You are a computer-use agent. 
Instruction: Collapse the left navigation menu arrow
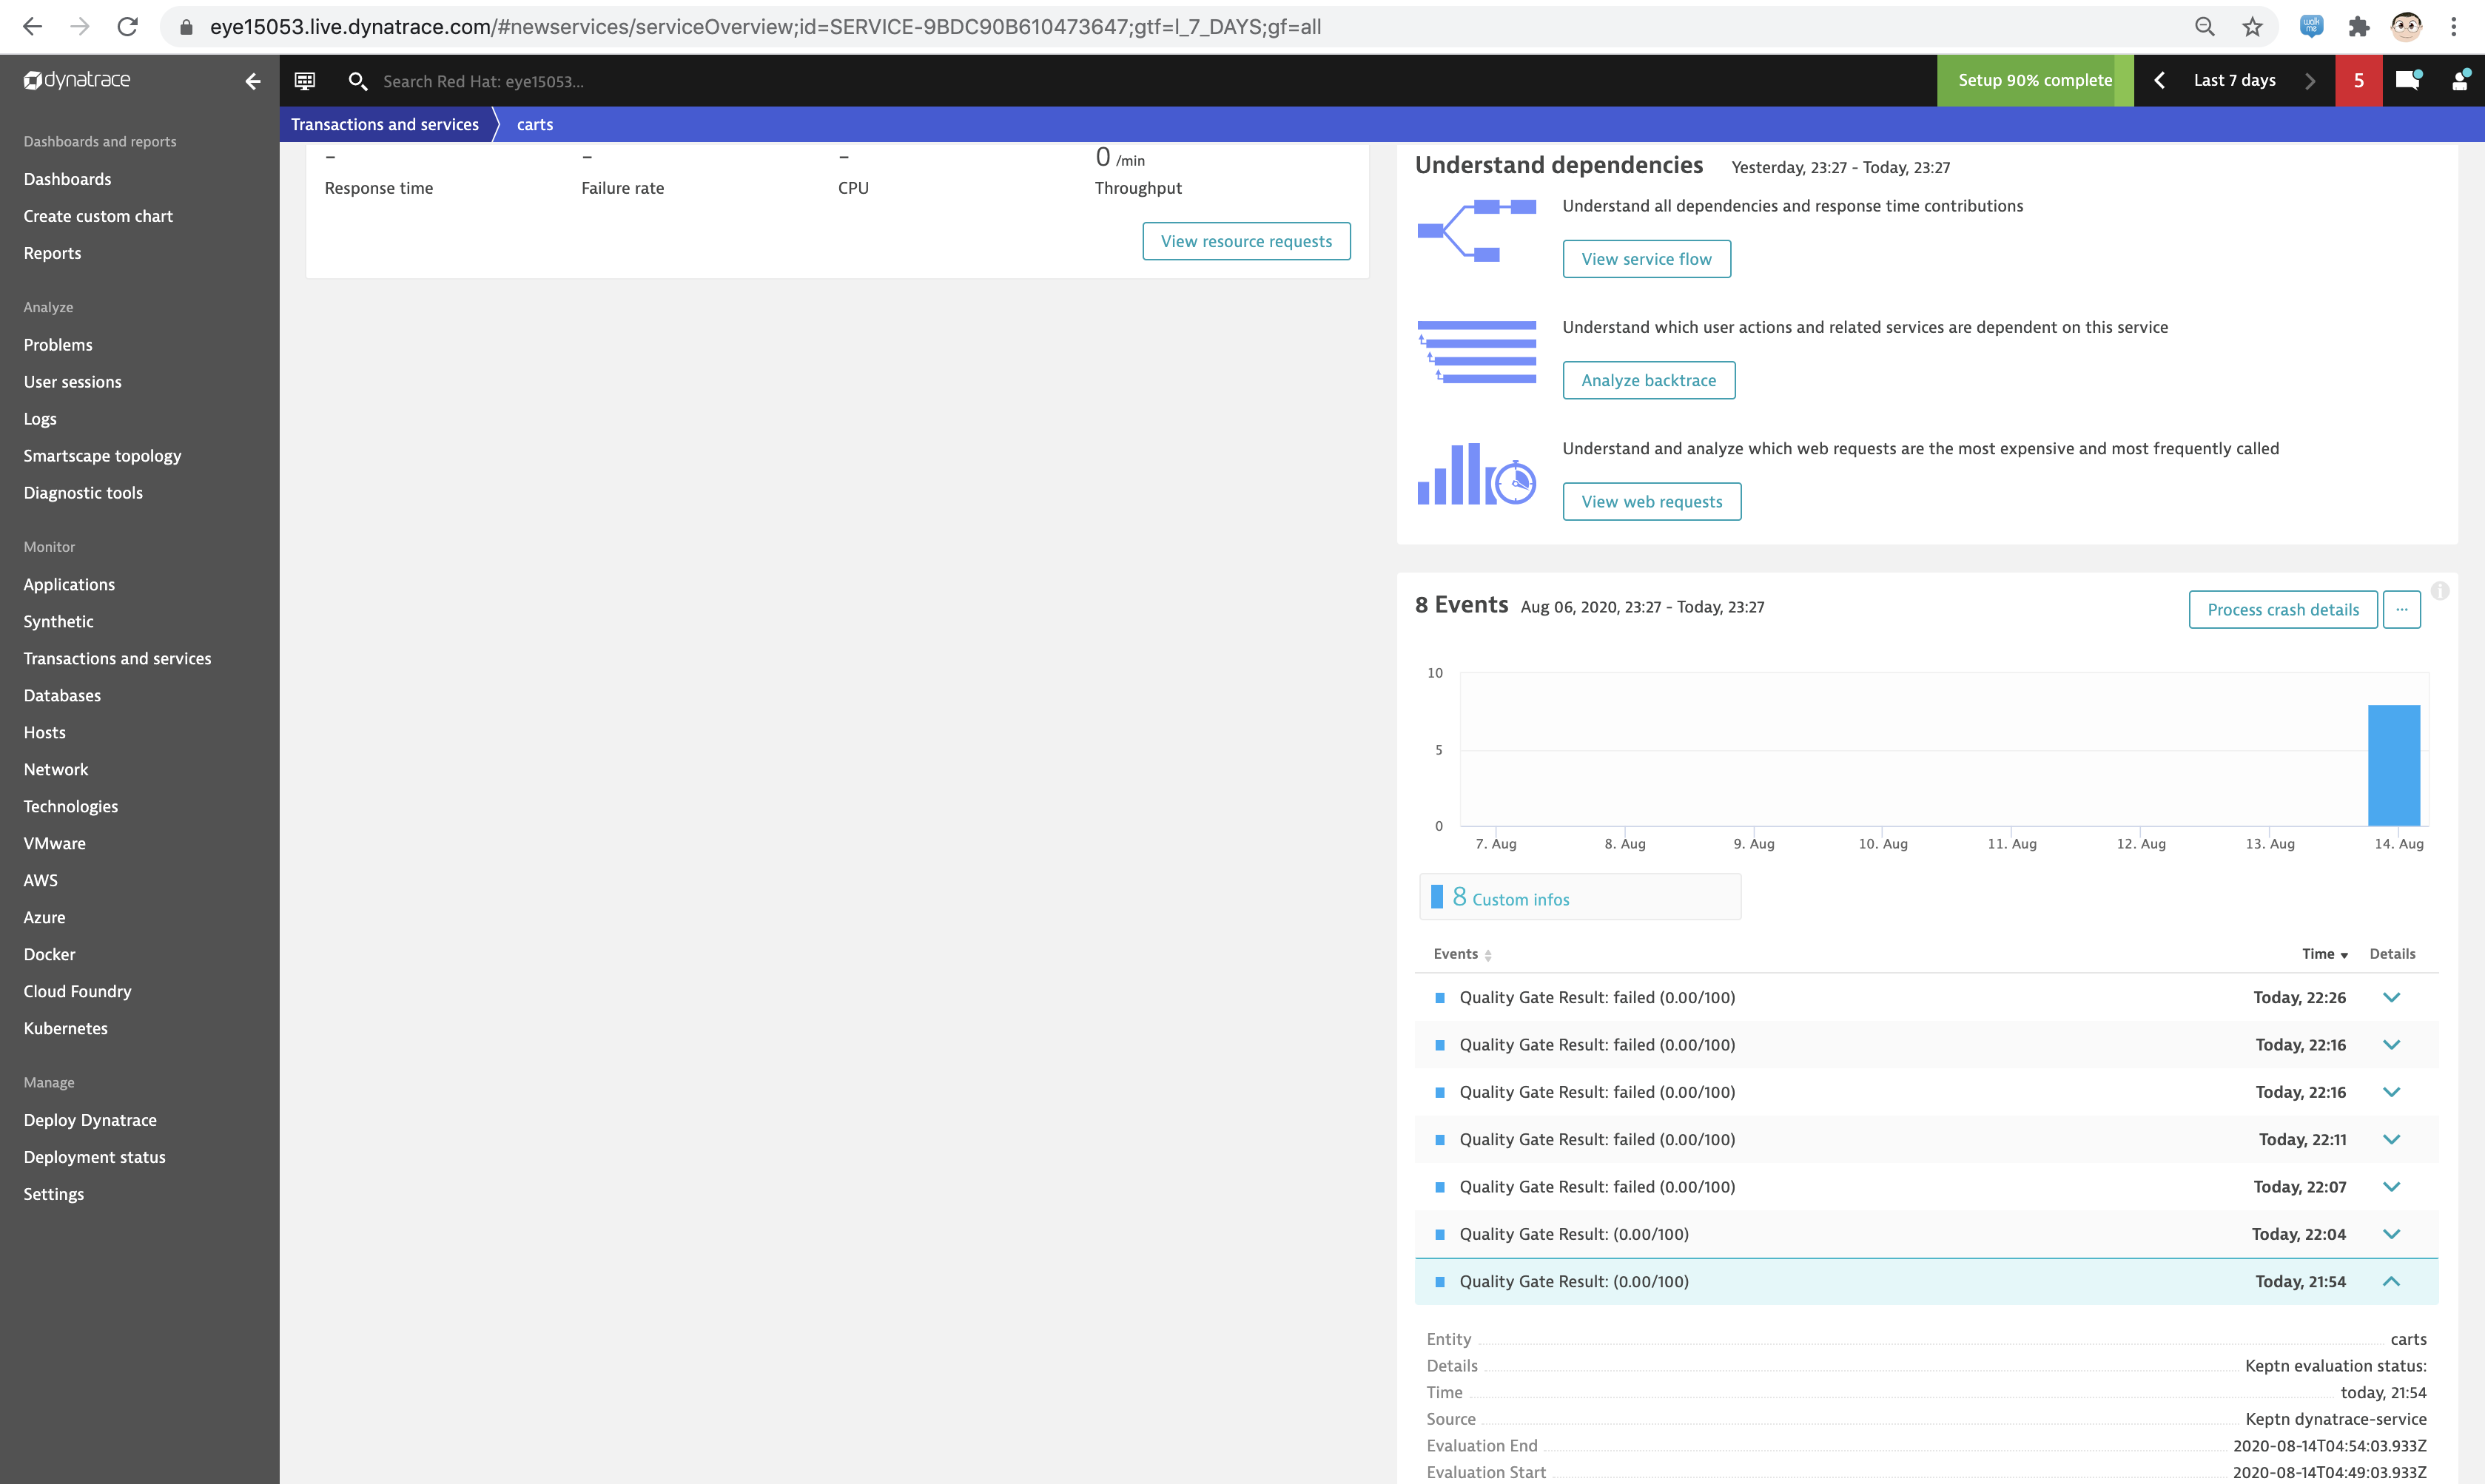point(253,81)
